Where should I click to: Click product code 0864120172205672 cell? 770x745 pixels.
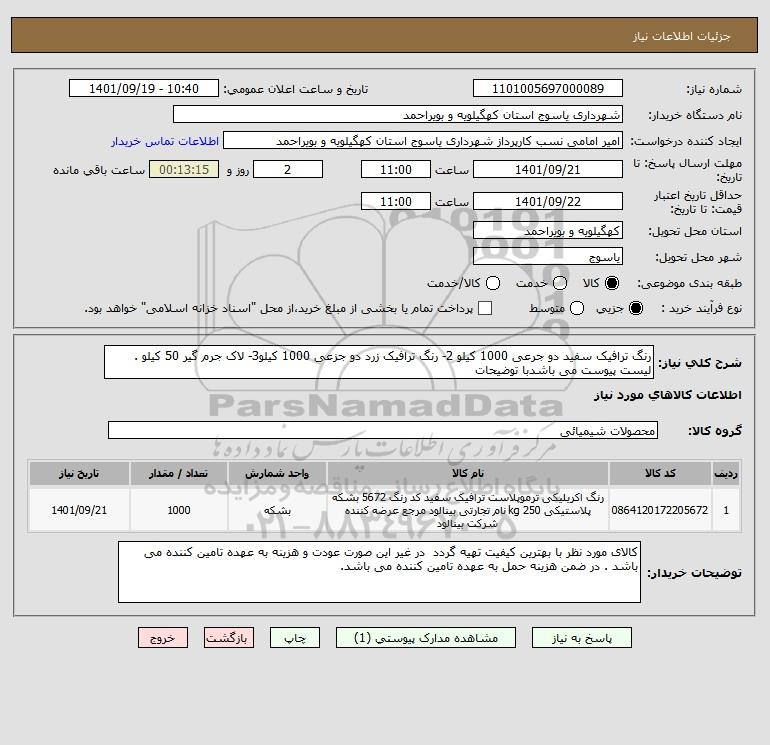660,510
